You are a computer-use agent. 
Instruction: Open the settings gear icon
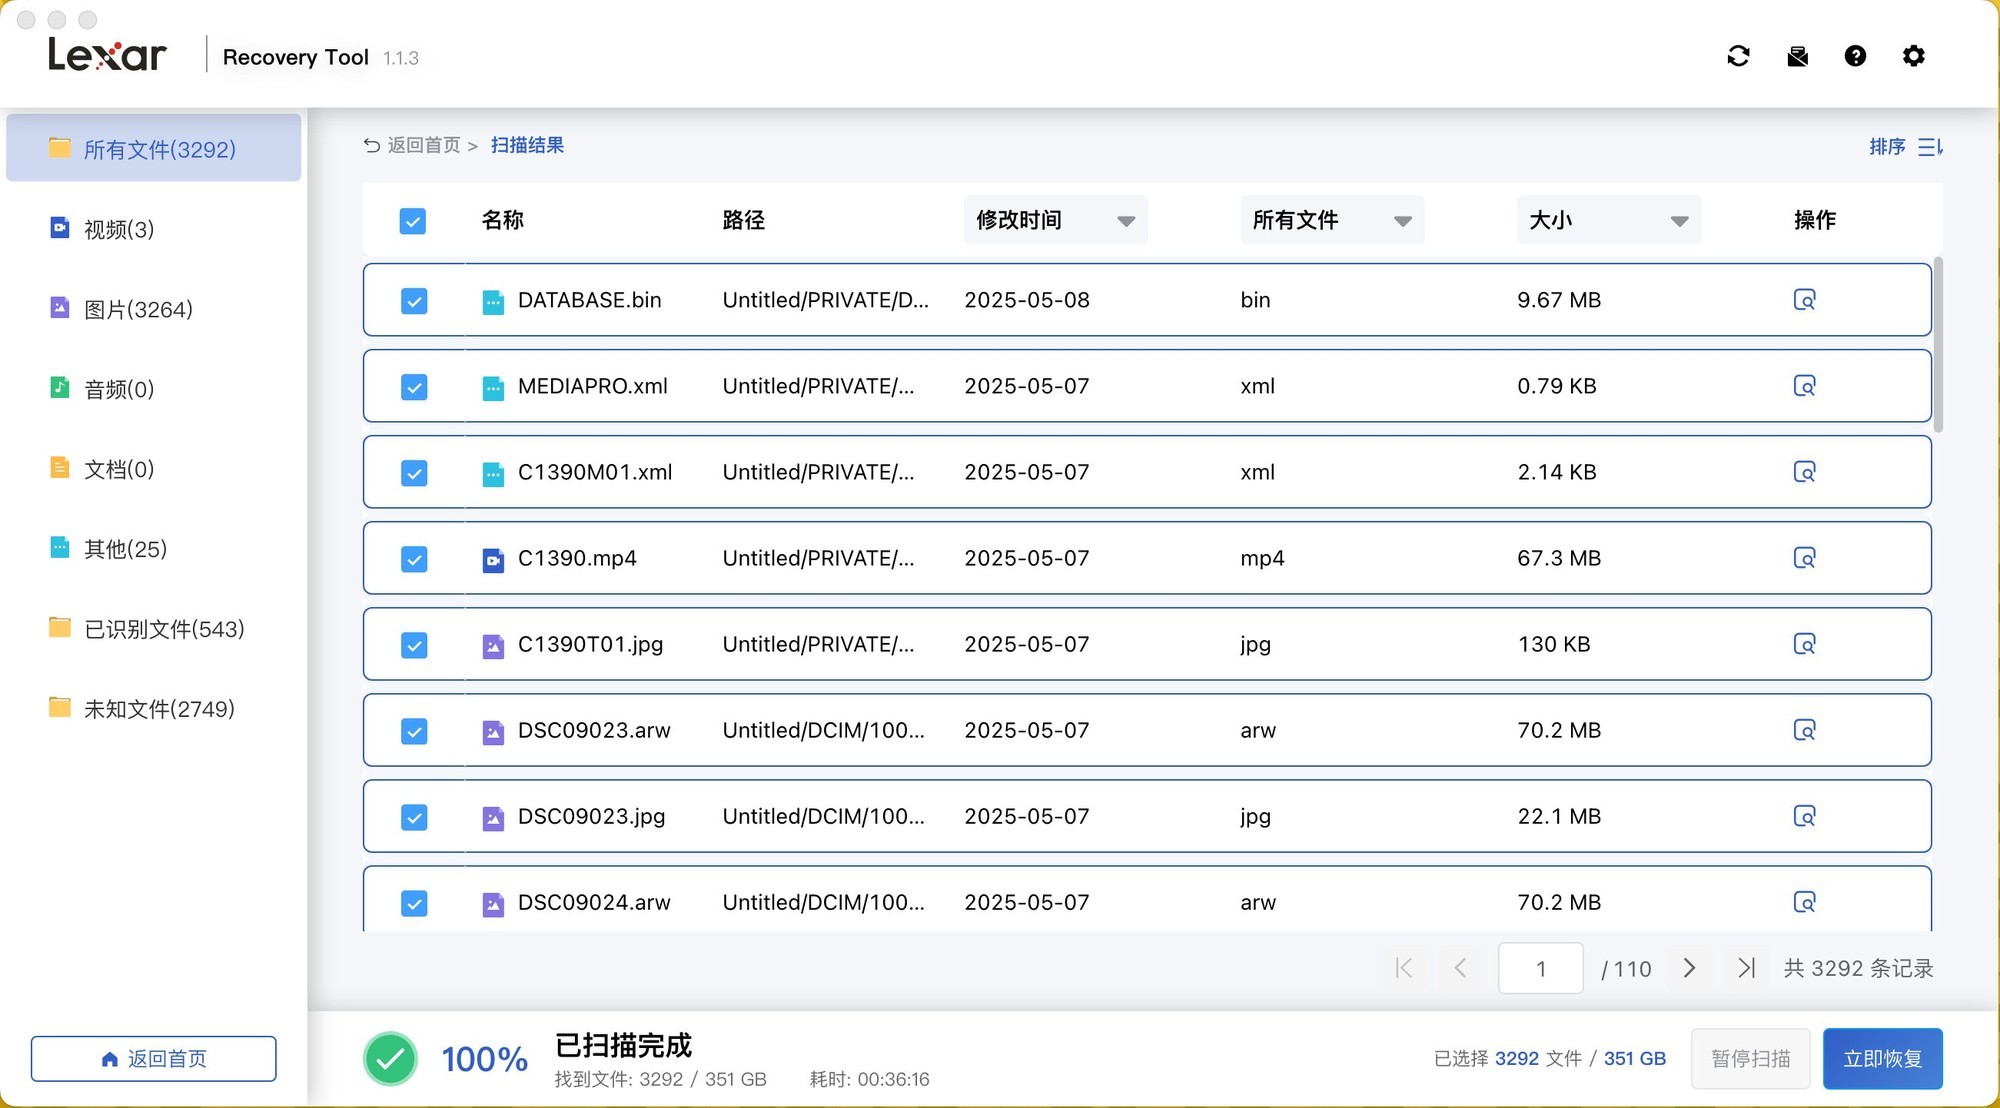(x=1913, y=56)
